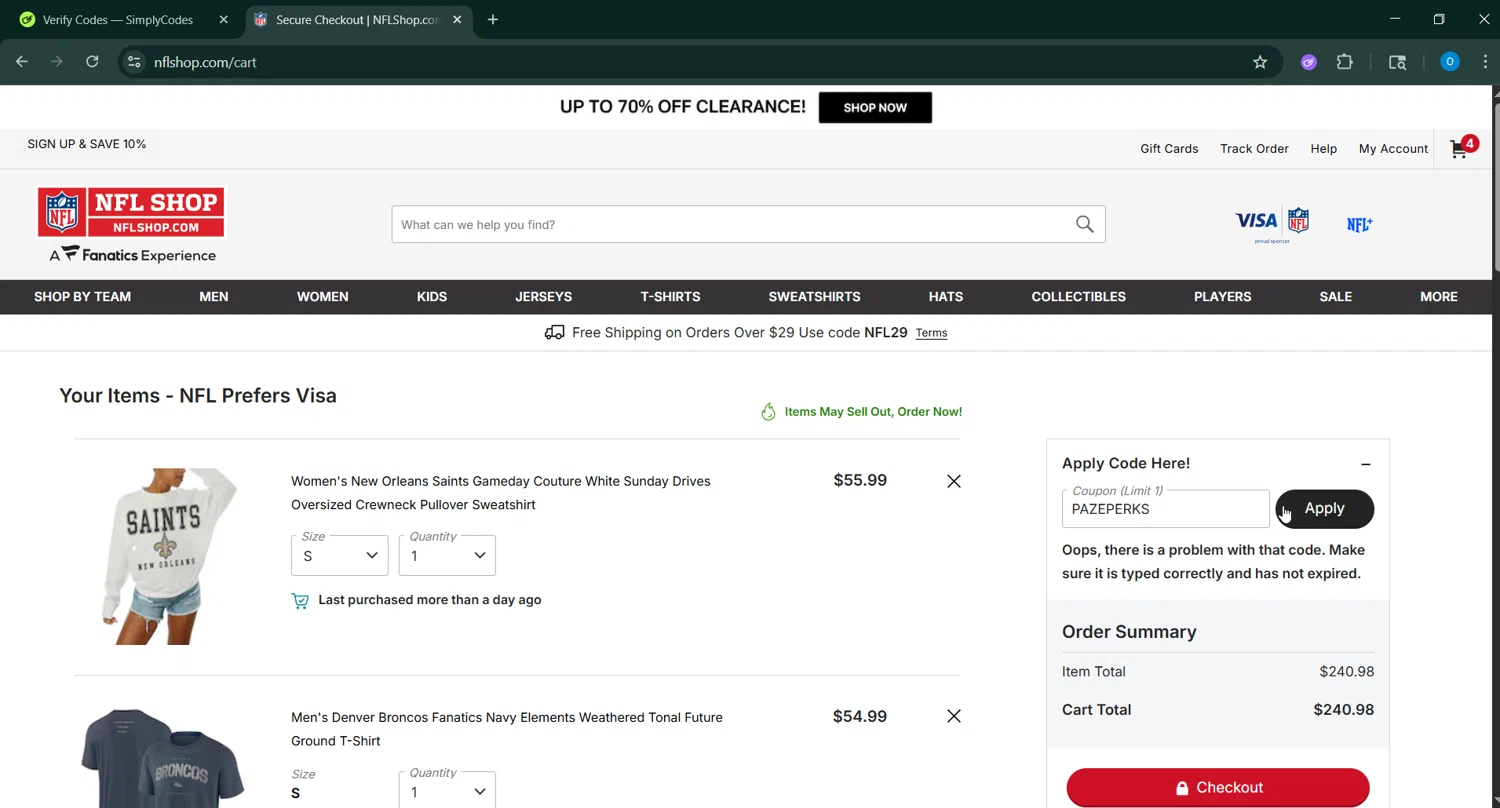Viewport: 1500px width, 808px height.
Task: Click the coupon field containing PAZEPERKS
Action: [1165, 508]
